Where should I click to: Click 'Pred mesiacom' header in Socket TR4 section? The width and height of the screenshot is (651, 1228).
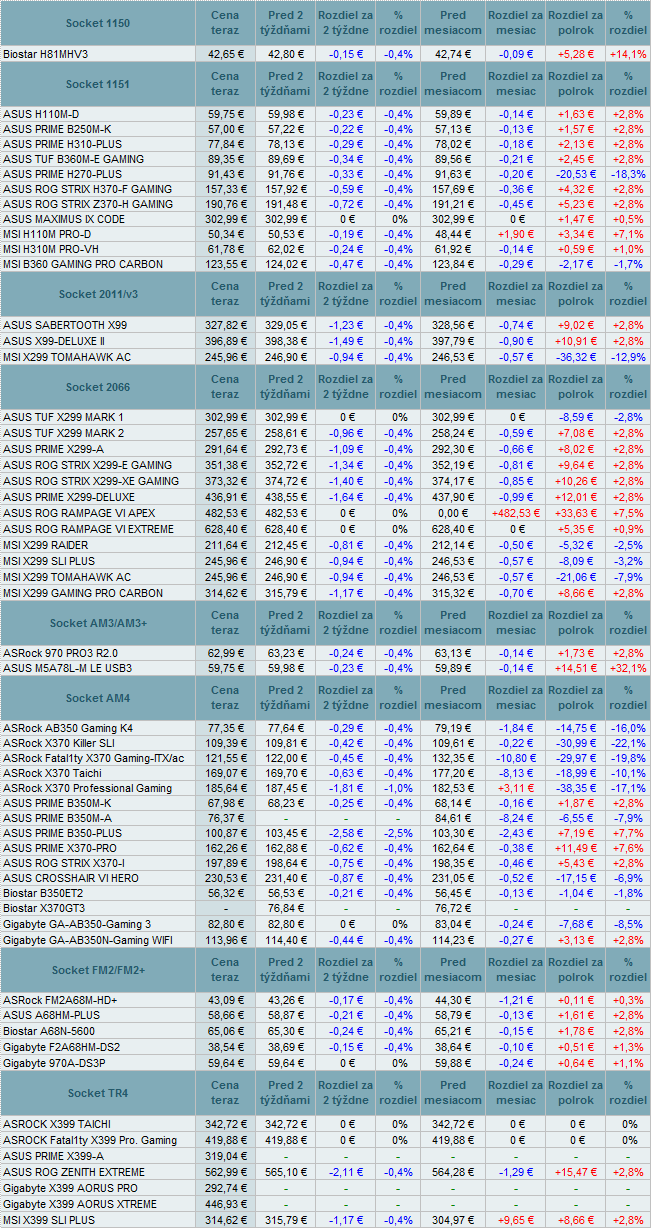click(x=452, y=1092)
